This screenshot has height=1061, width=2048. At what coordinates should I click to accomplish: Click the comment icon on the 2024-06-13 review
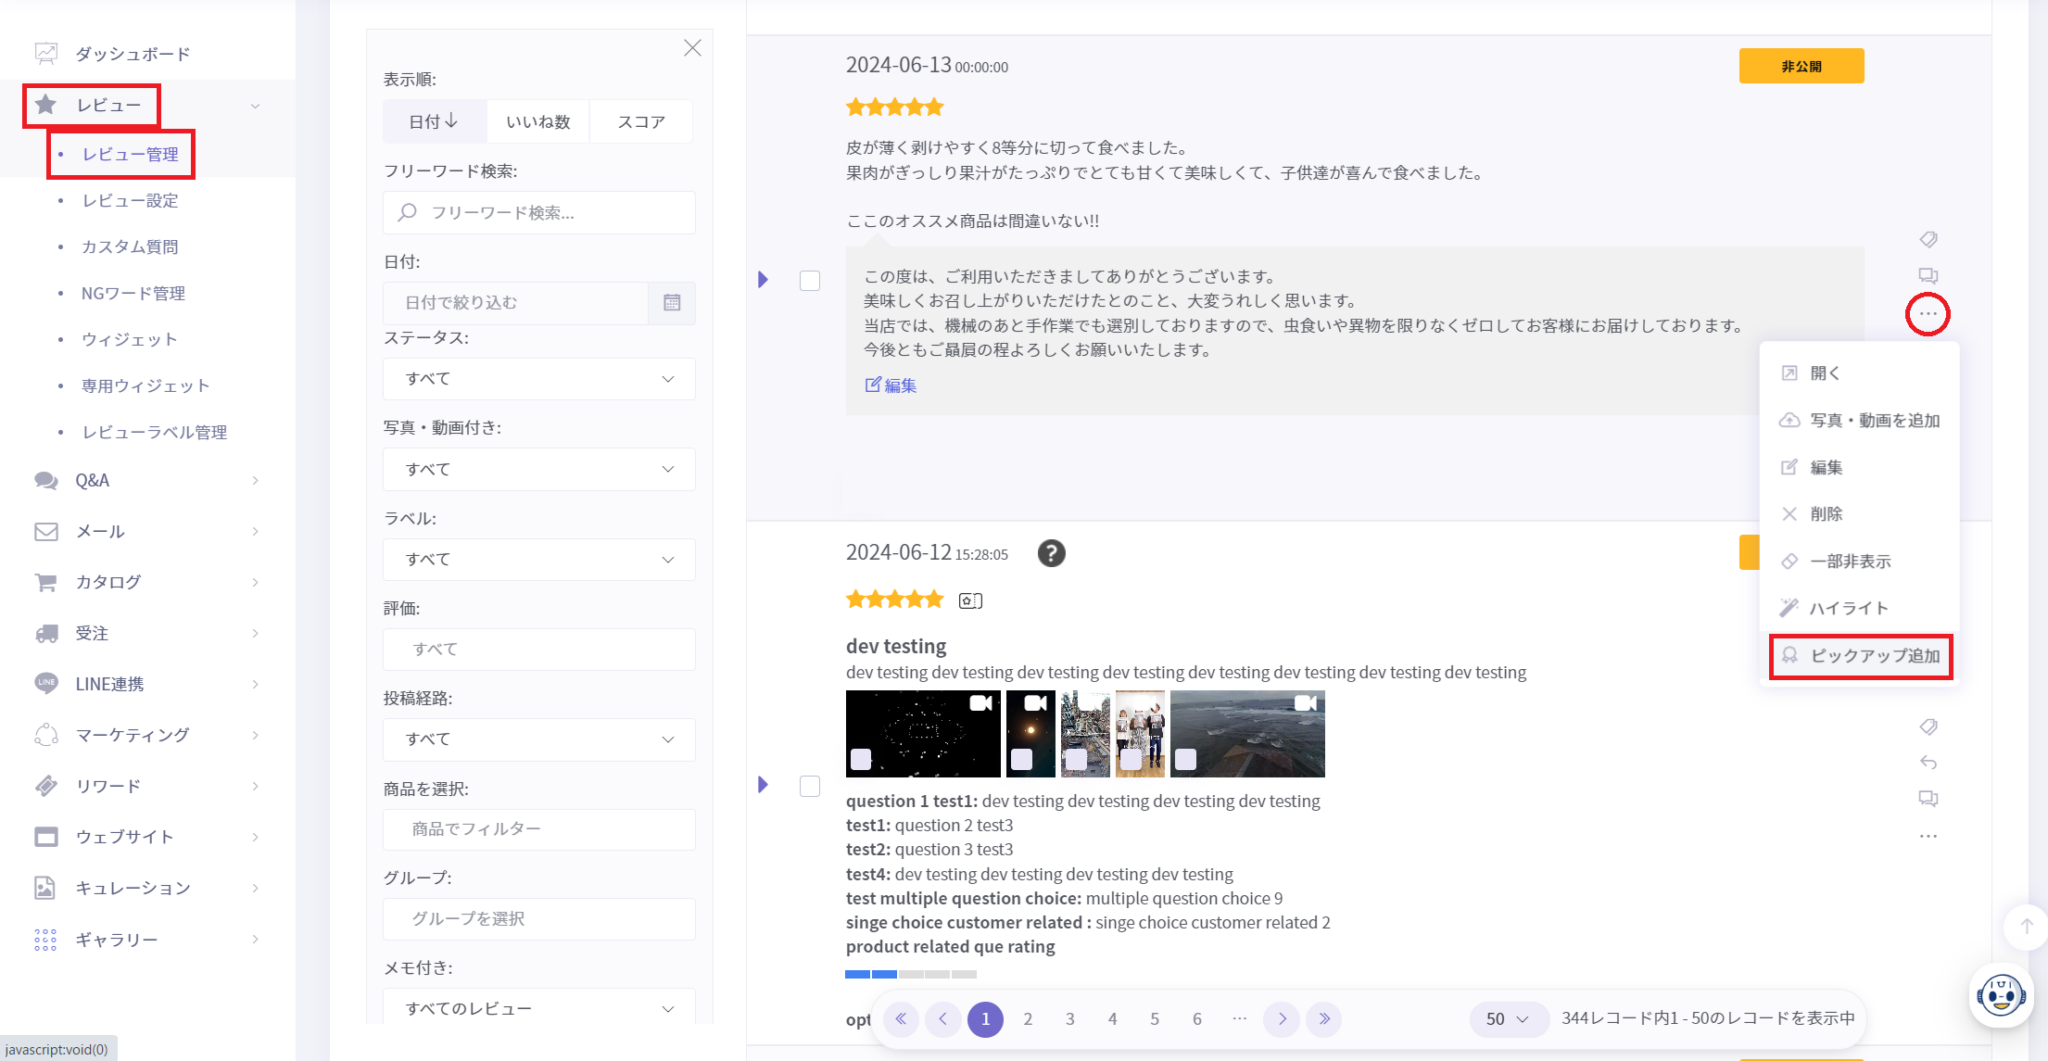tap(1928, 276)
